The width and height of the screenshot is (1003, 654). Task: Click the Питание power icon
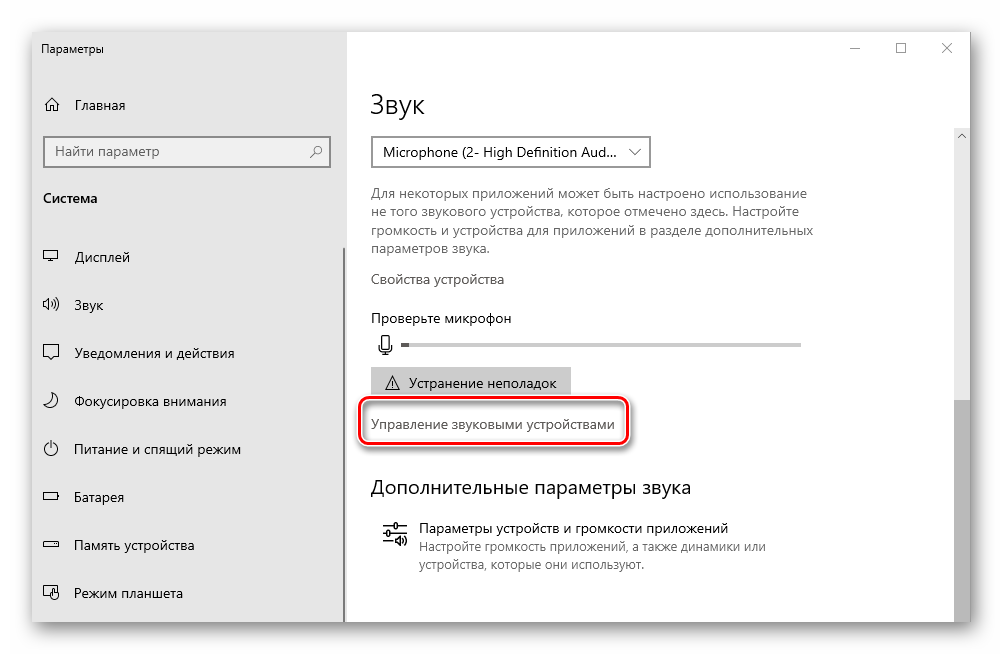pos(51,449)
